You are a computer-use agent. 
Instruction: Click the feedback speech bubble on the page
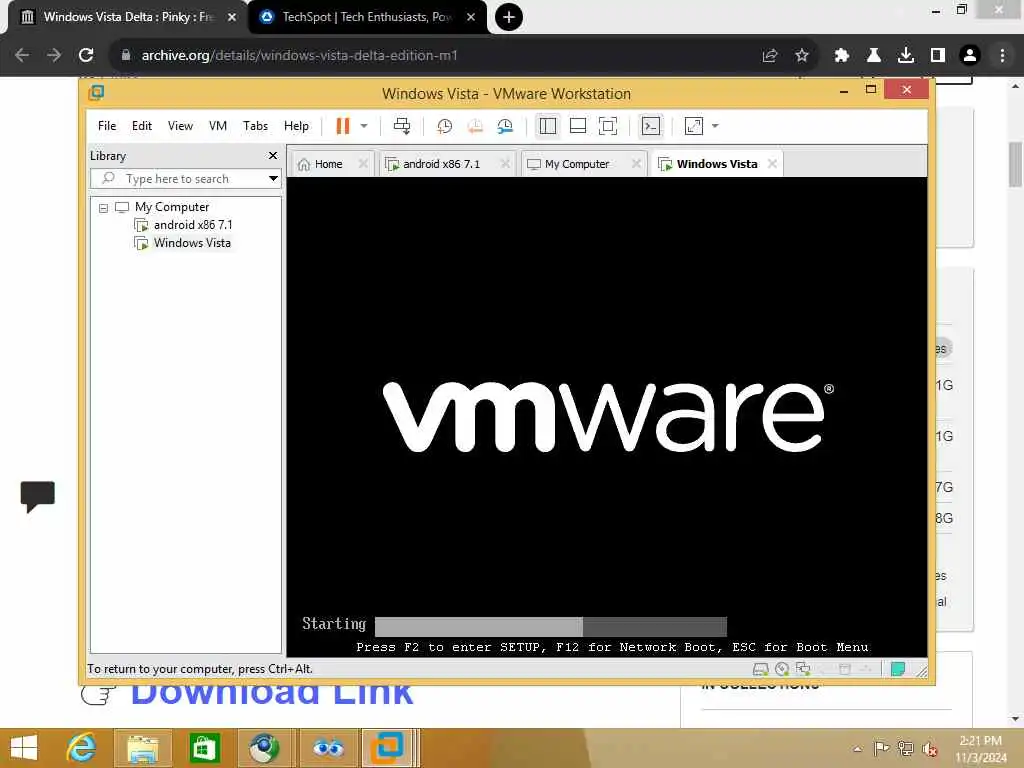coord(37,496)
